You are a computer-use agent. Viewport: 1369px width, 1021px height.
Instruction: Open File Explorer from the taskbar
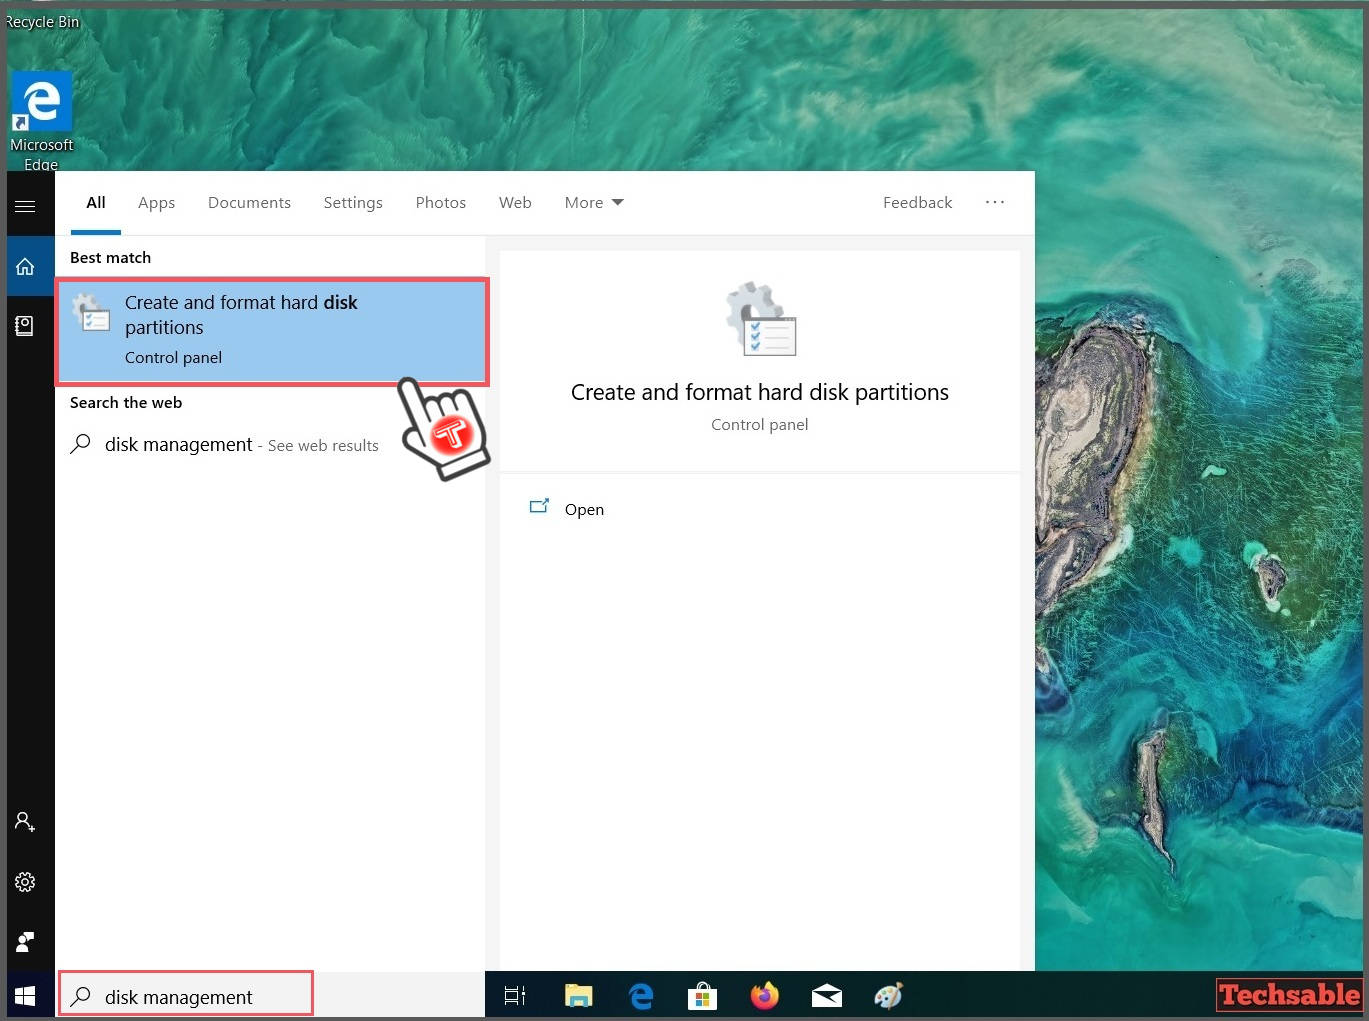578,995
